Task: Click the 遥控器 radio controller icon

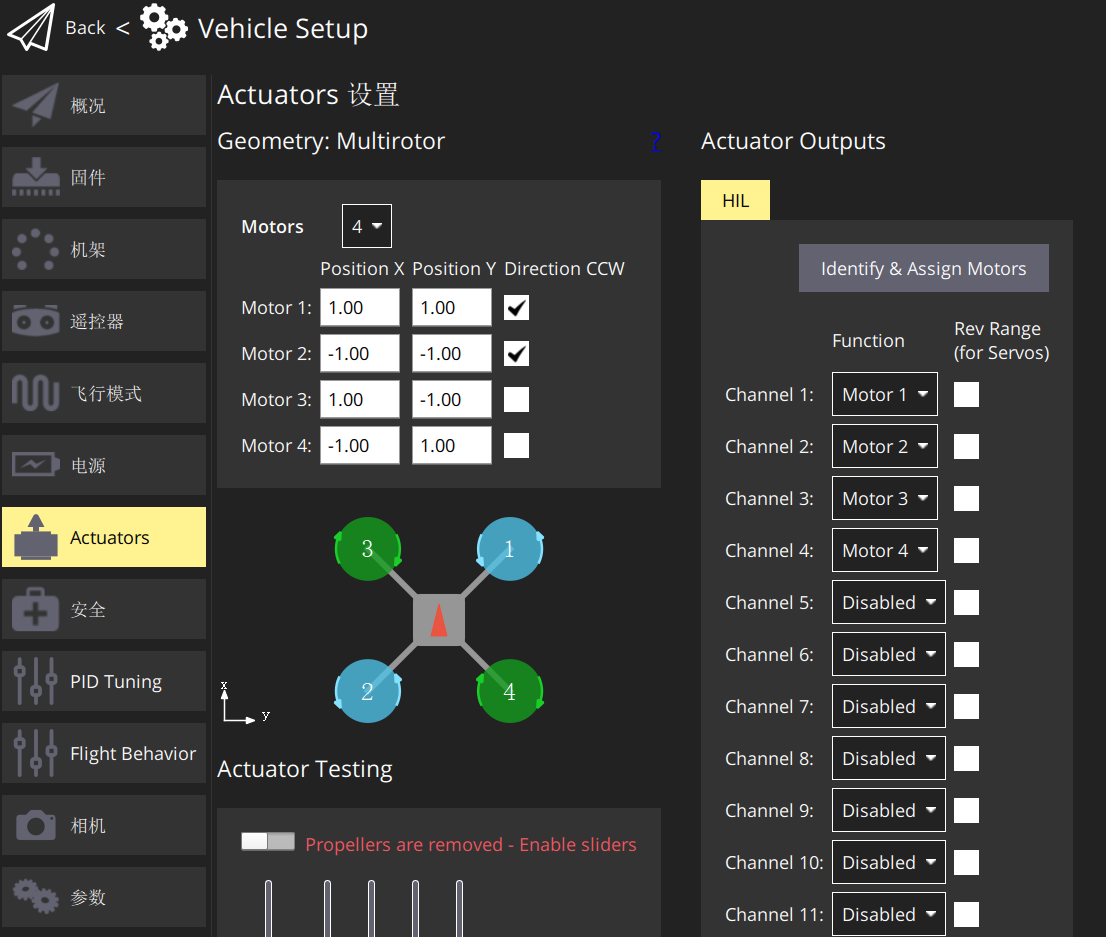Action: click(35, 321)
